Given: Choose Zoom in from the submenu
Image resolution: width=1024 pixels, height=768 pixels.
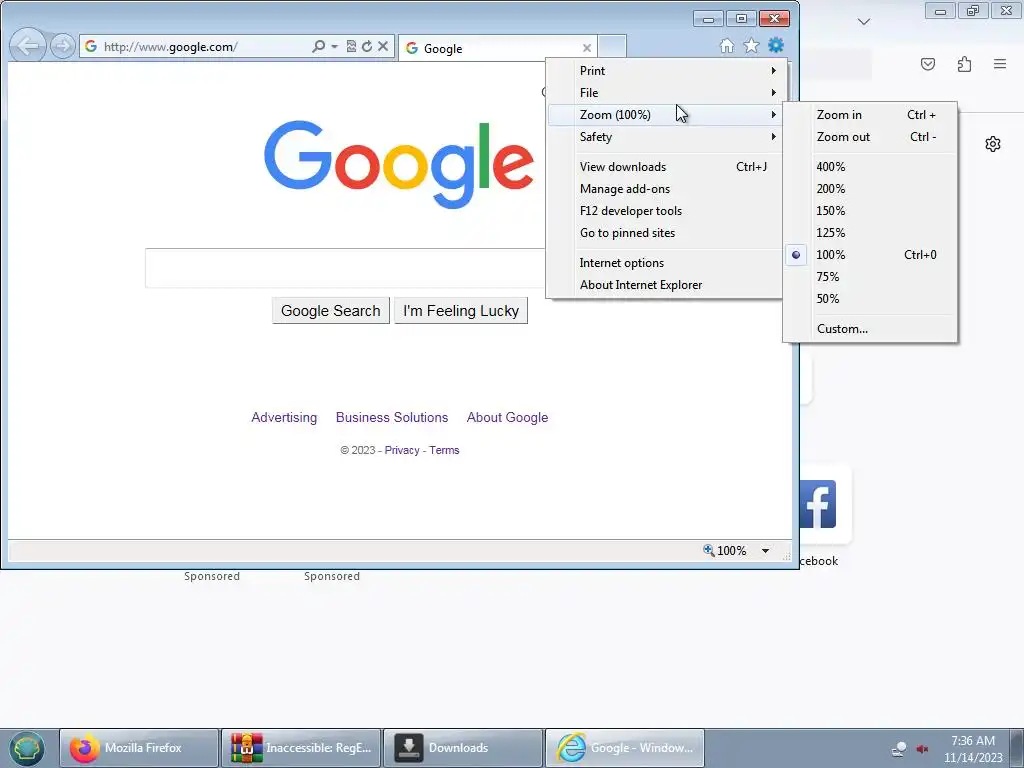Looking at the screenshot, I should tap(871, 115).
